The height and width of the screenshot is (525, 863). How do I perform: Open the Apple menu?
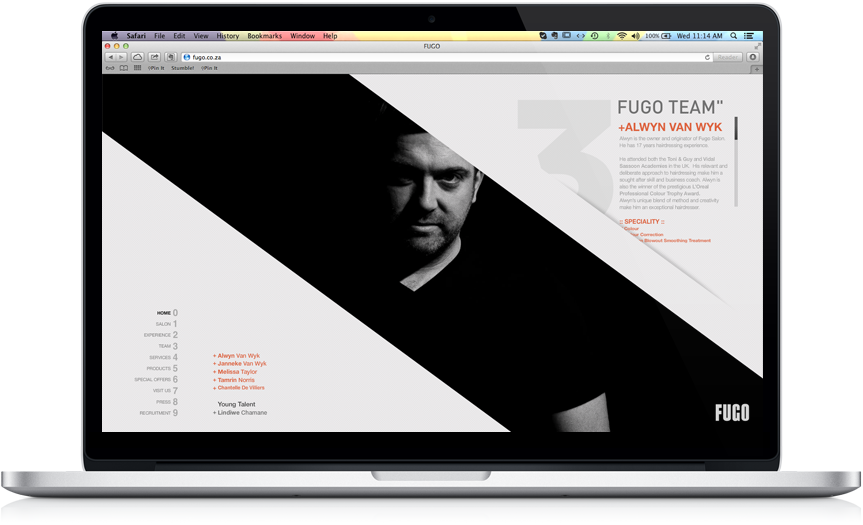[114, 36]
